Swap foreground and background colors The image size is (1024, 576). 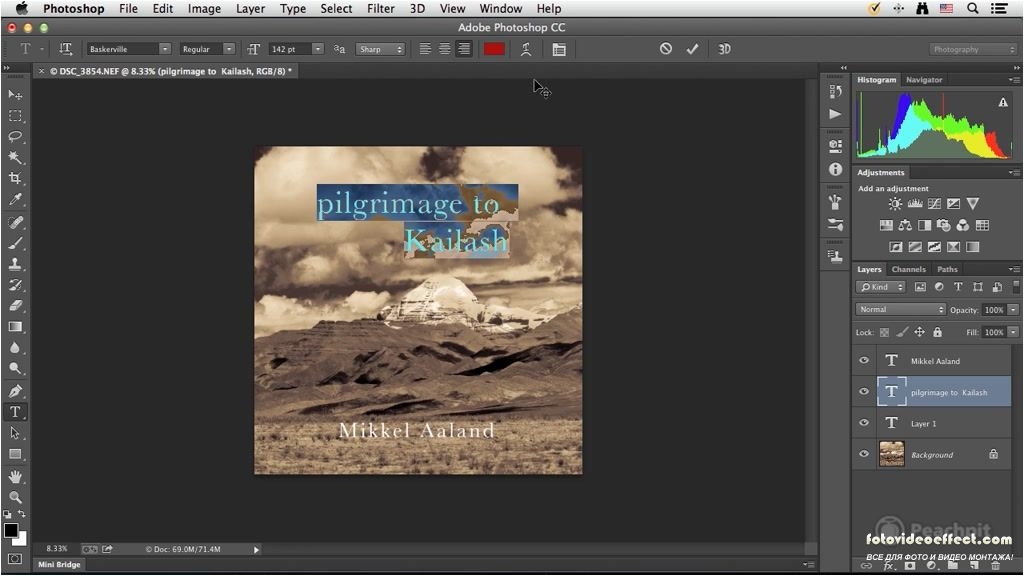pos(22,515)
